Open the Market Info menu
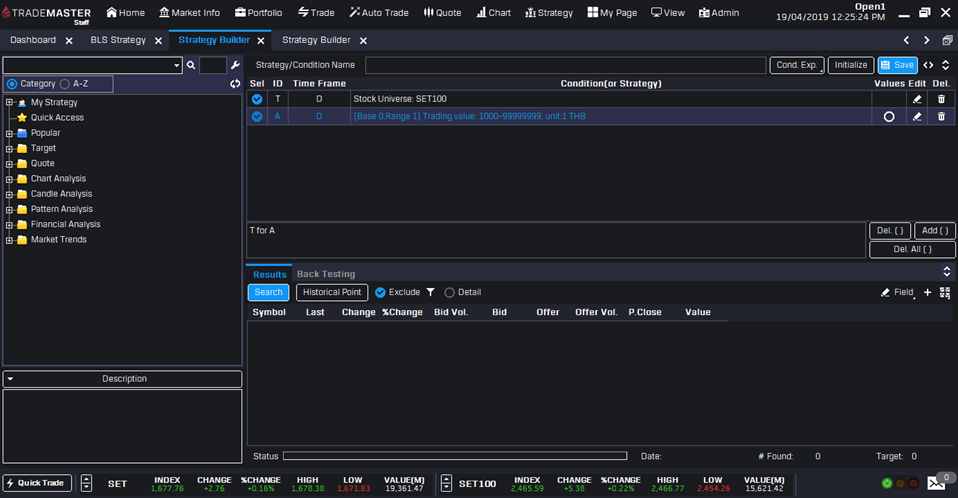The height and width of the screenshot is (498, 958). coord(189,12)
